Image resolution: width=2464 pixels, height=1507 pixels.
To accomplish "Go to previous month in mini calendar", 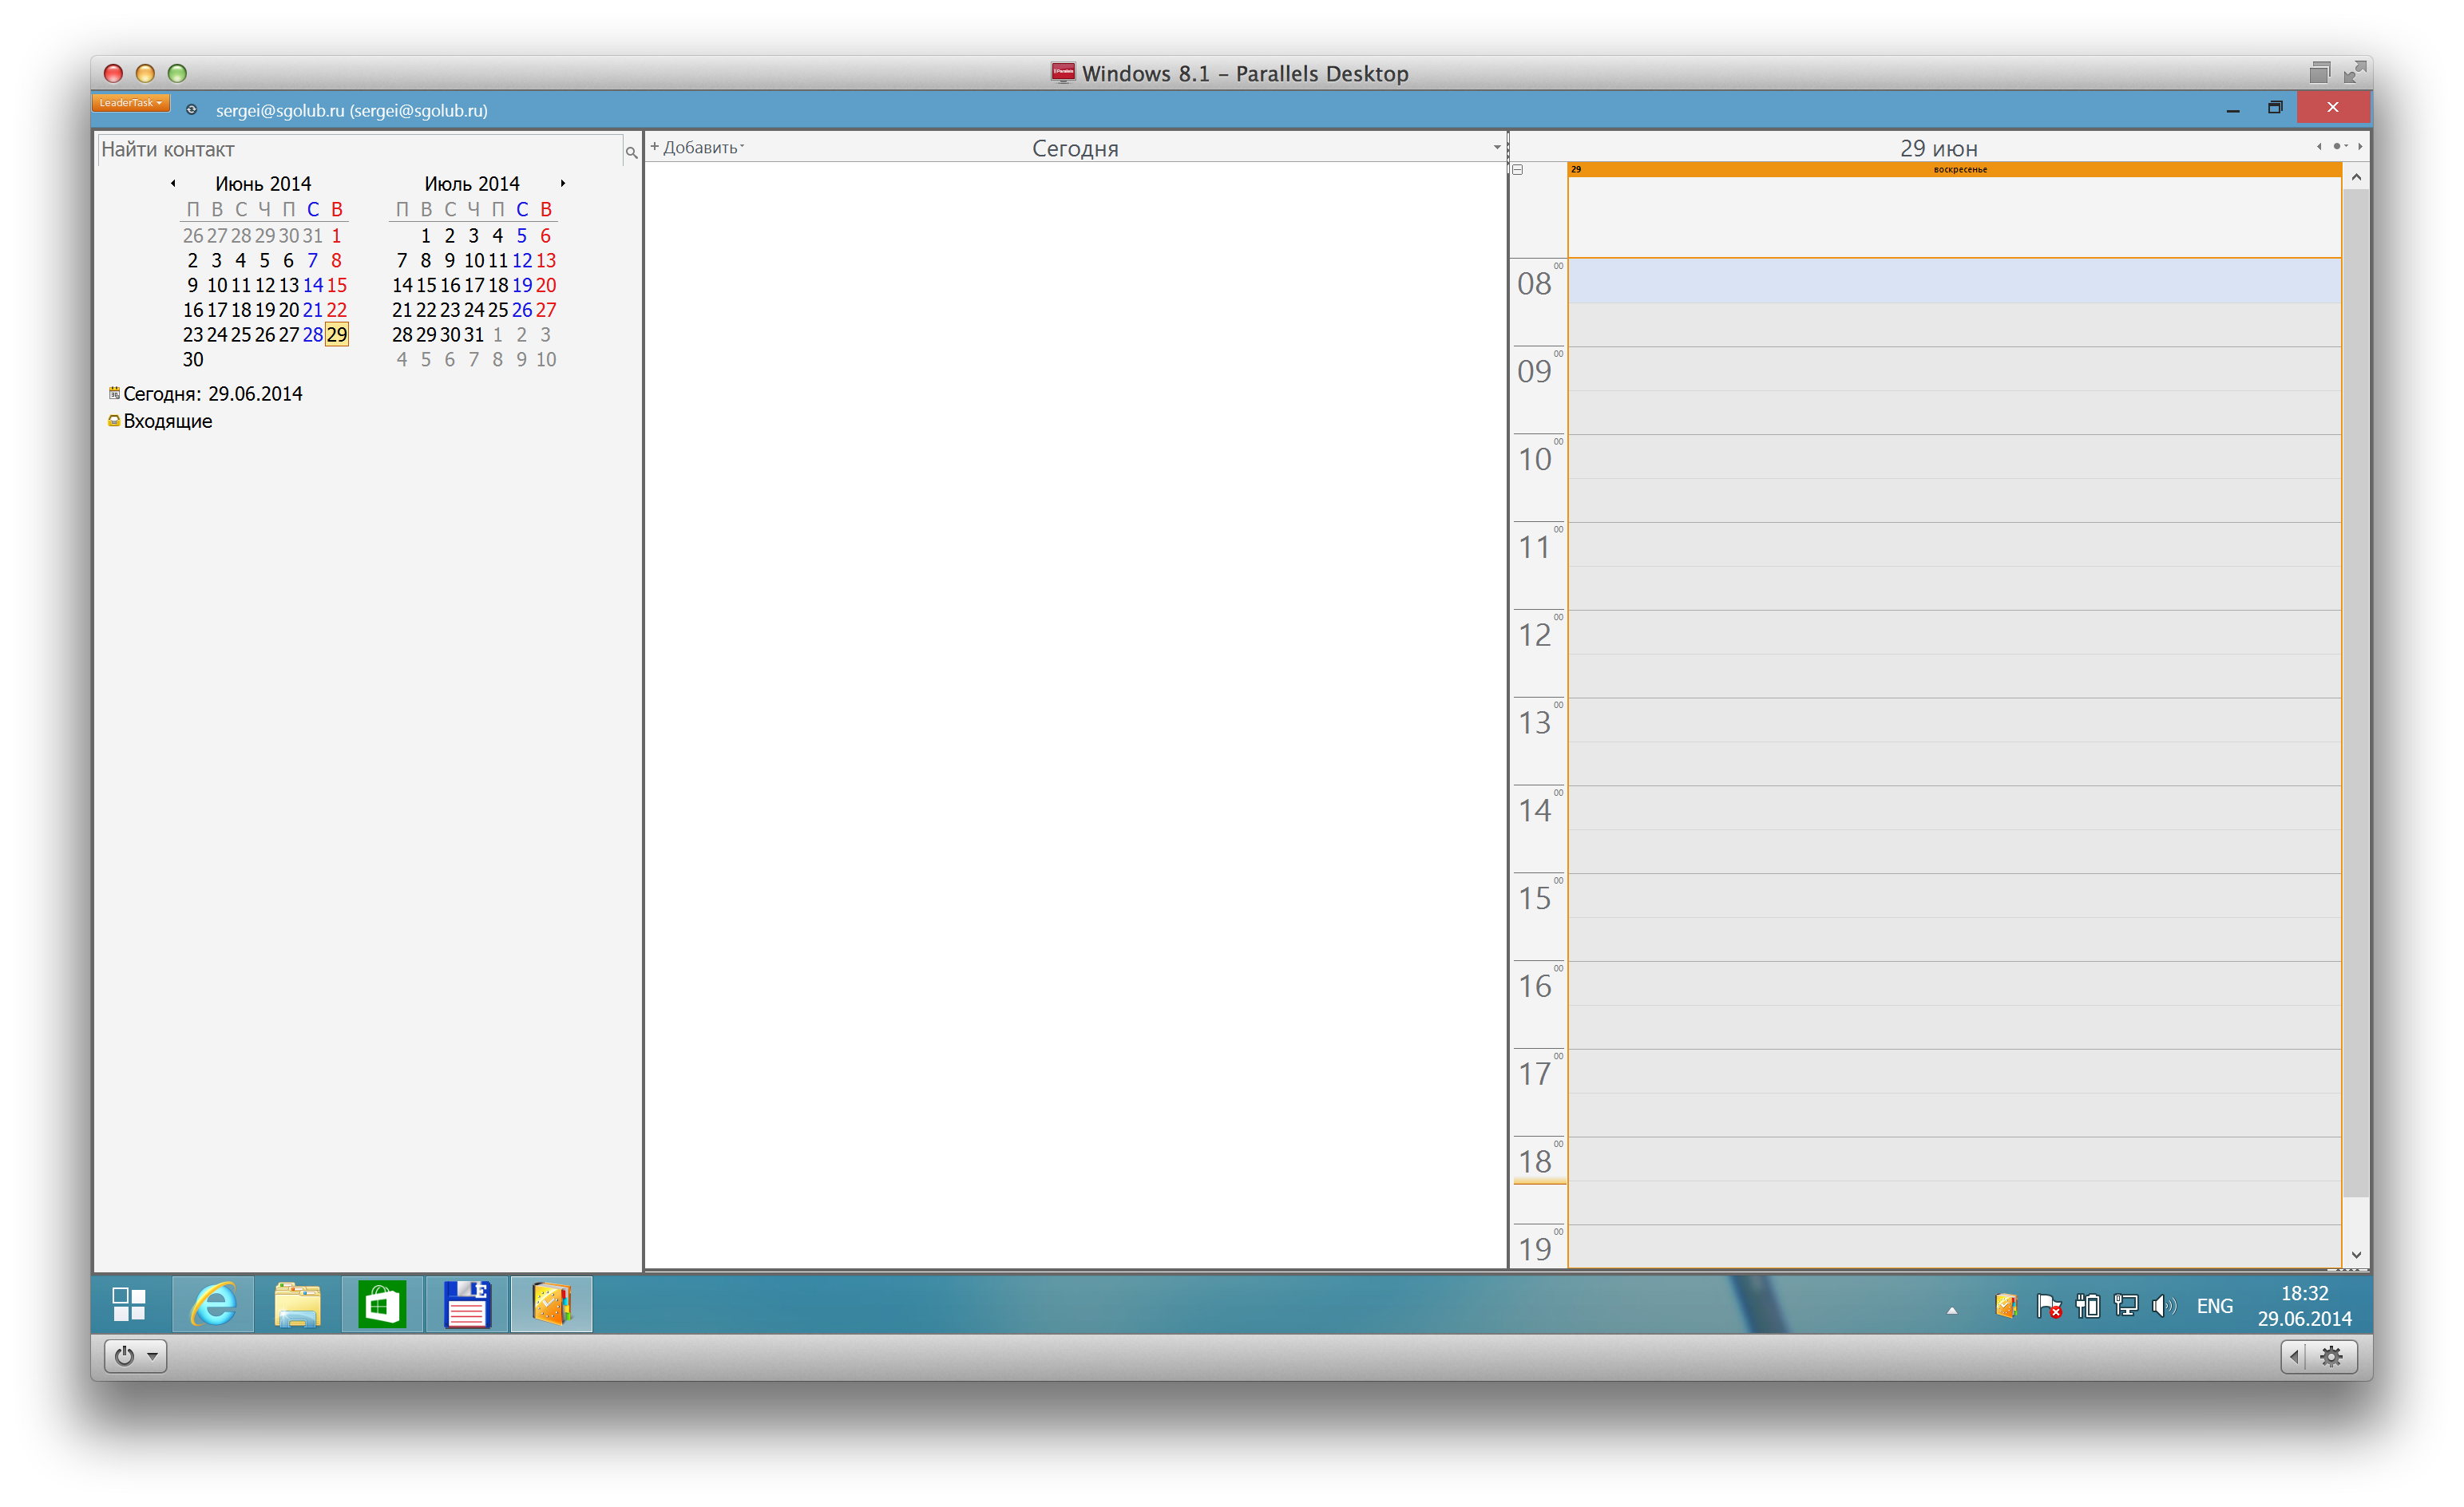I will pyautogui.click(x=173, y=183).
